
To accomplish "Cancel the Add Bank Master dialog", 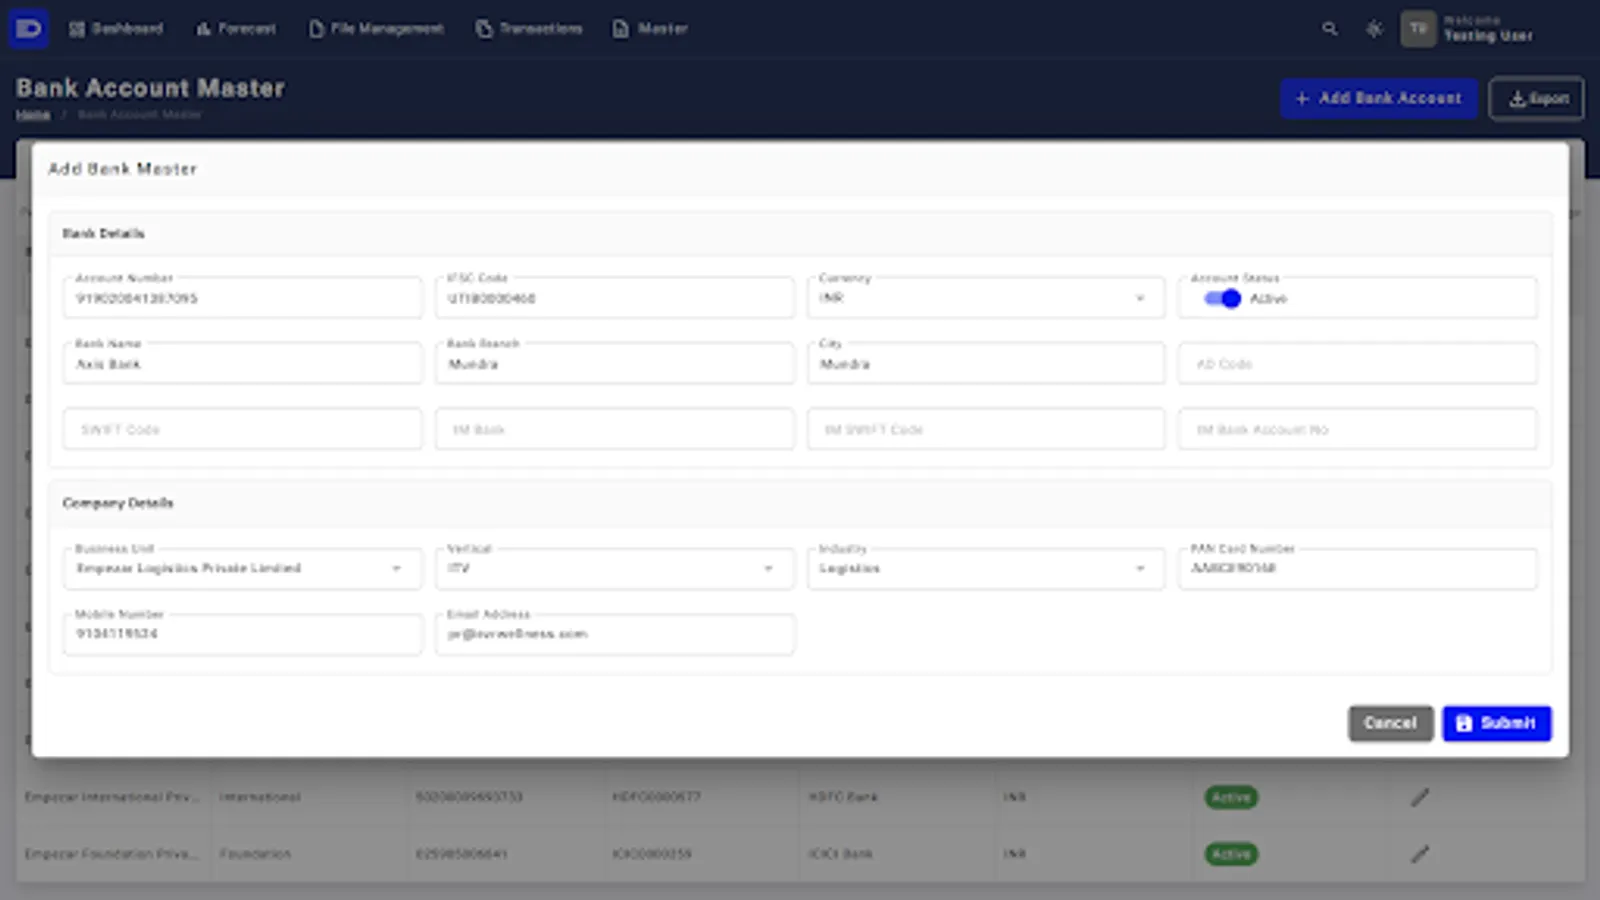I will pyautogui.click(x=1390, y=723).
